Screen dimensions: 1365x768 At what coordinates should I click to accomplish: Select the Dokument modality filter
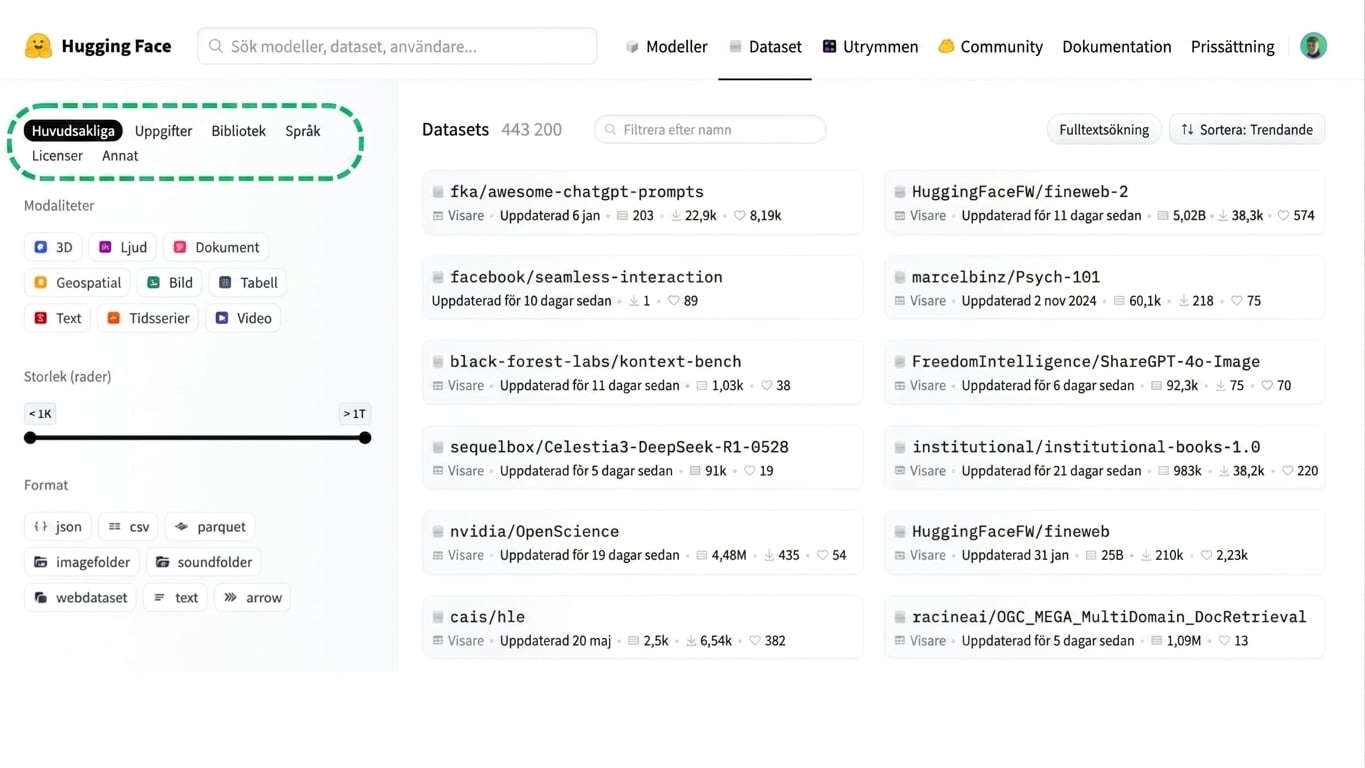coord(216,247)
